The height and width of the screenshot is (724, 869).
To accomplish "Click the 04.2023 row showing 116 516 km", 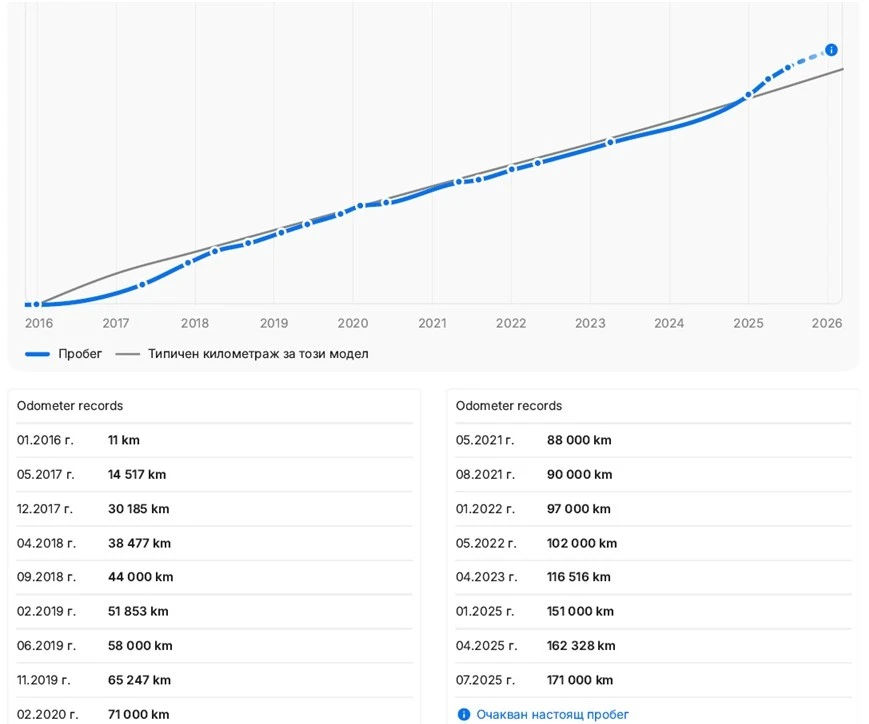I will pos(652,577).
